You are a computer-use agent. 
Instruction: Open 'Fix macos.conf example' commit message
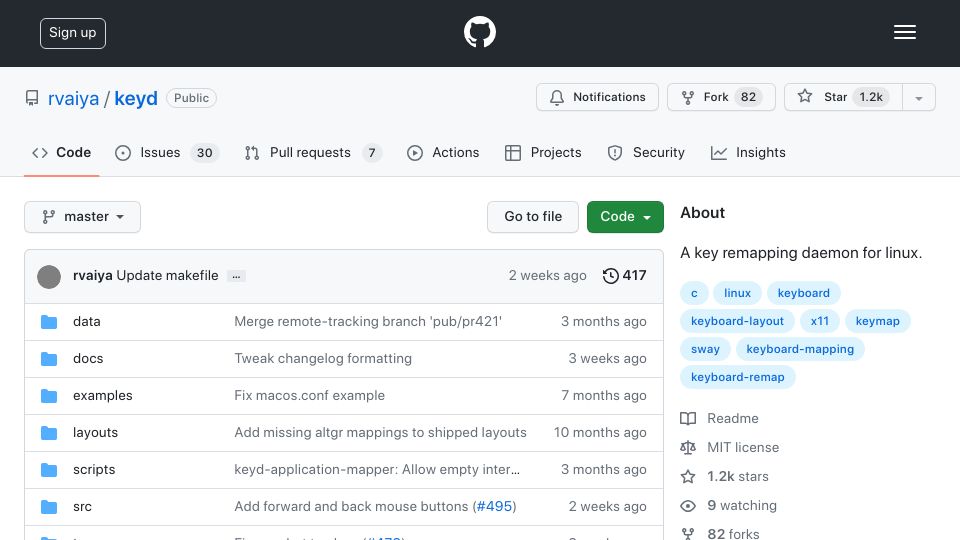pyautogui.click(x=309, y=396)
